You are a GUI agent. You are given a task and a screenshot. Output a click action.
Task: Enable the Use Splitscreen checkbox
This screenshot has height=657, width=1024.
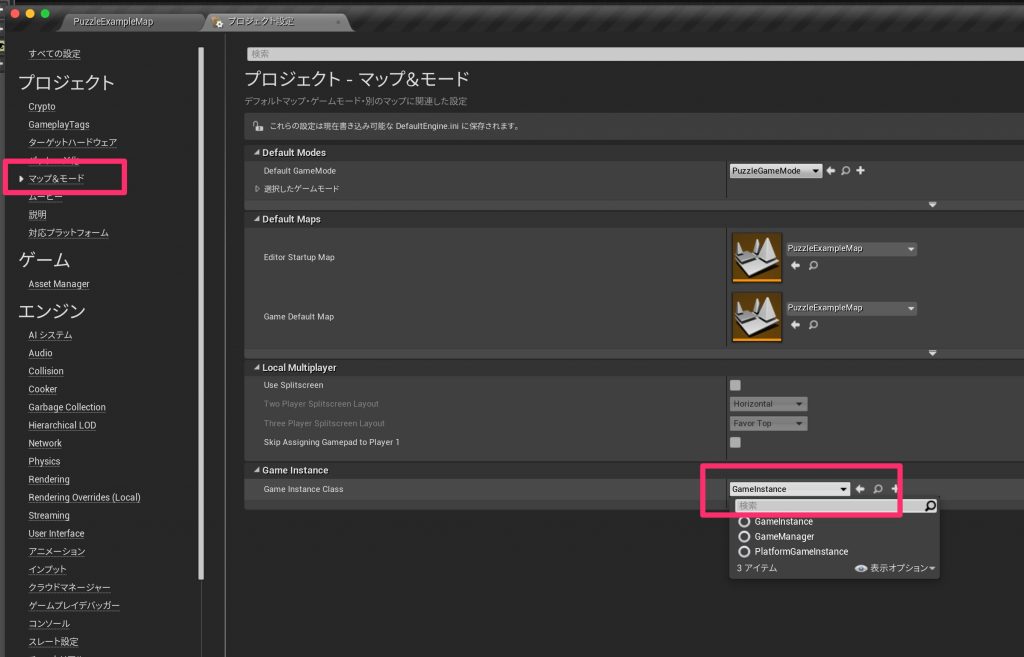click(x=736, y=385)
